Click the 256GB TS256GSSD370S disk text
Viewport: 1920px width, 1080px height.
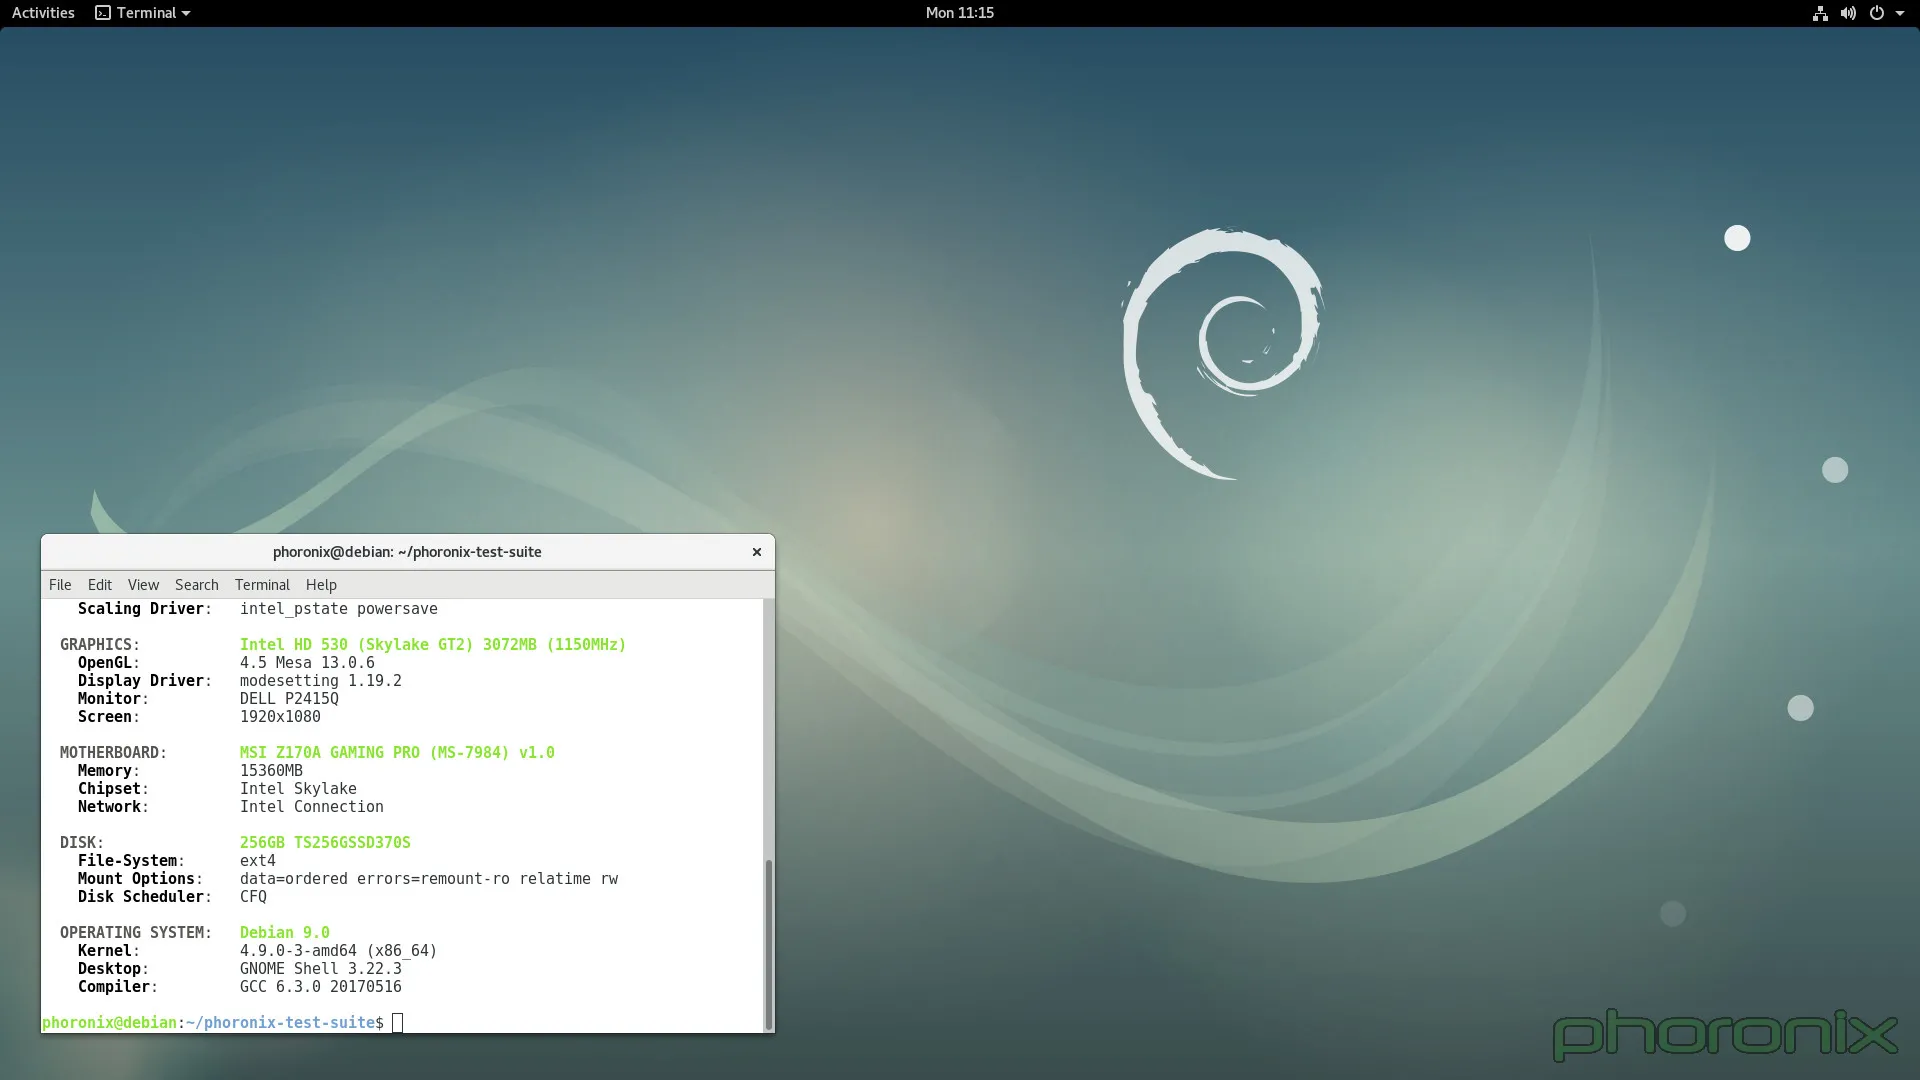tap(325, 843)
